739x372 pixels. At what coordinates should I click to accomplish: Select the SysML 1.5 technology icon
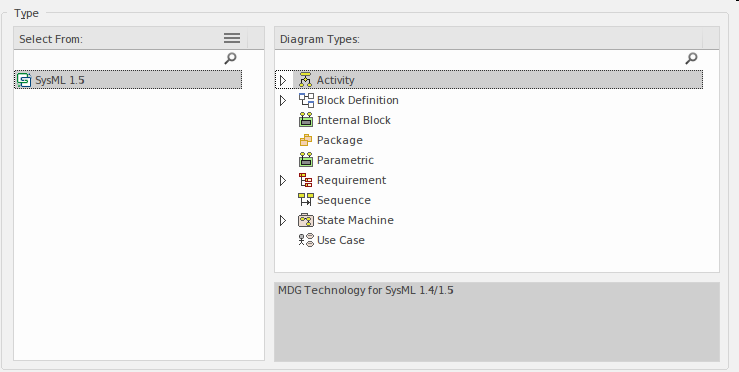24,80
